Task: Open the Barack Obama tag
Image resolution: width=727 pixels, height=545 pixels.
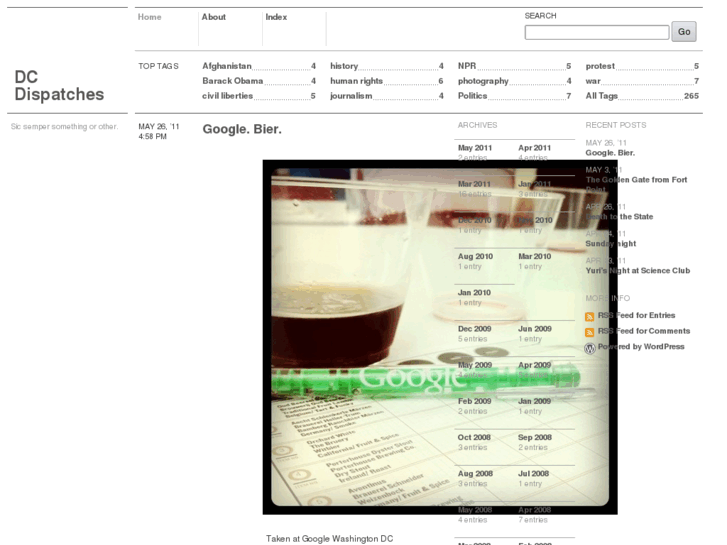Action: [232, 81]
